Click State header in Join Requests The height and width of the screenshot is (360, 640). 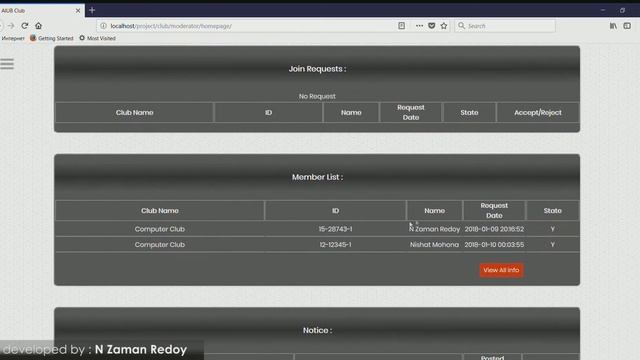[469, 112]
